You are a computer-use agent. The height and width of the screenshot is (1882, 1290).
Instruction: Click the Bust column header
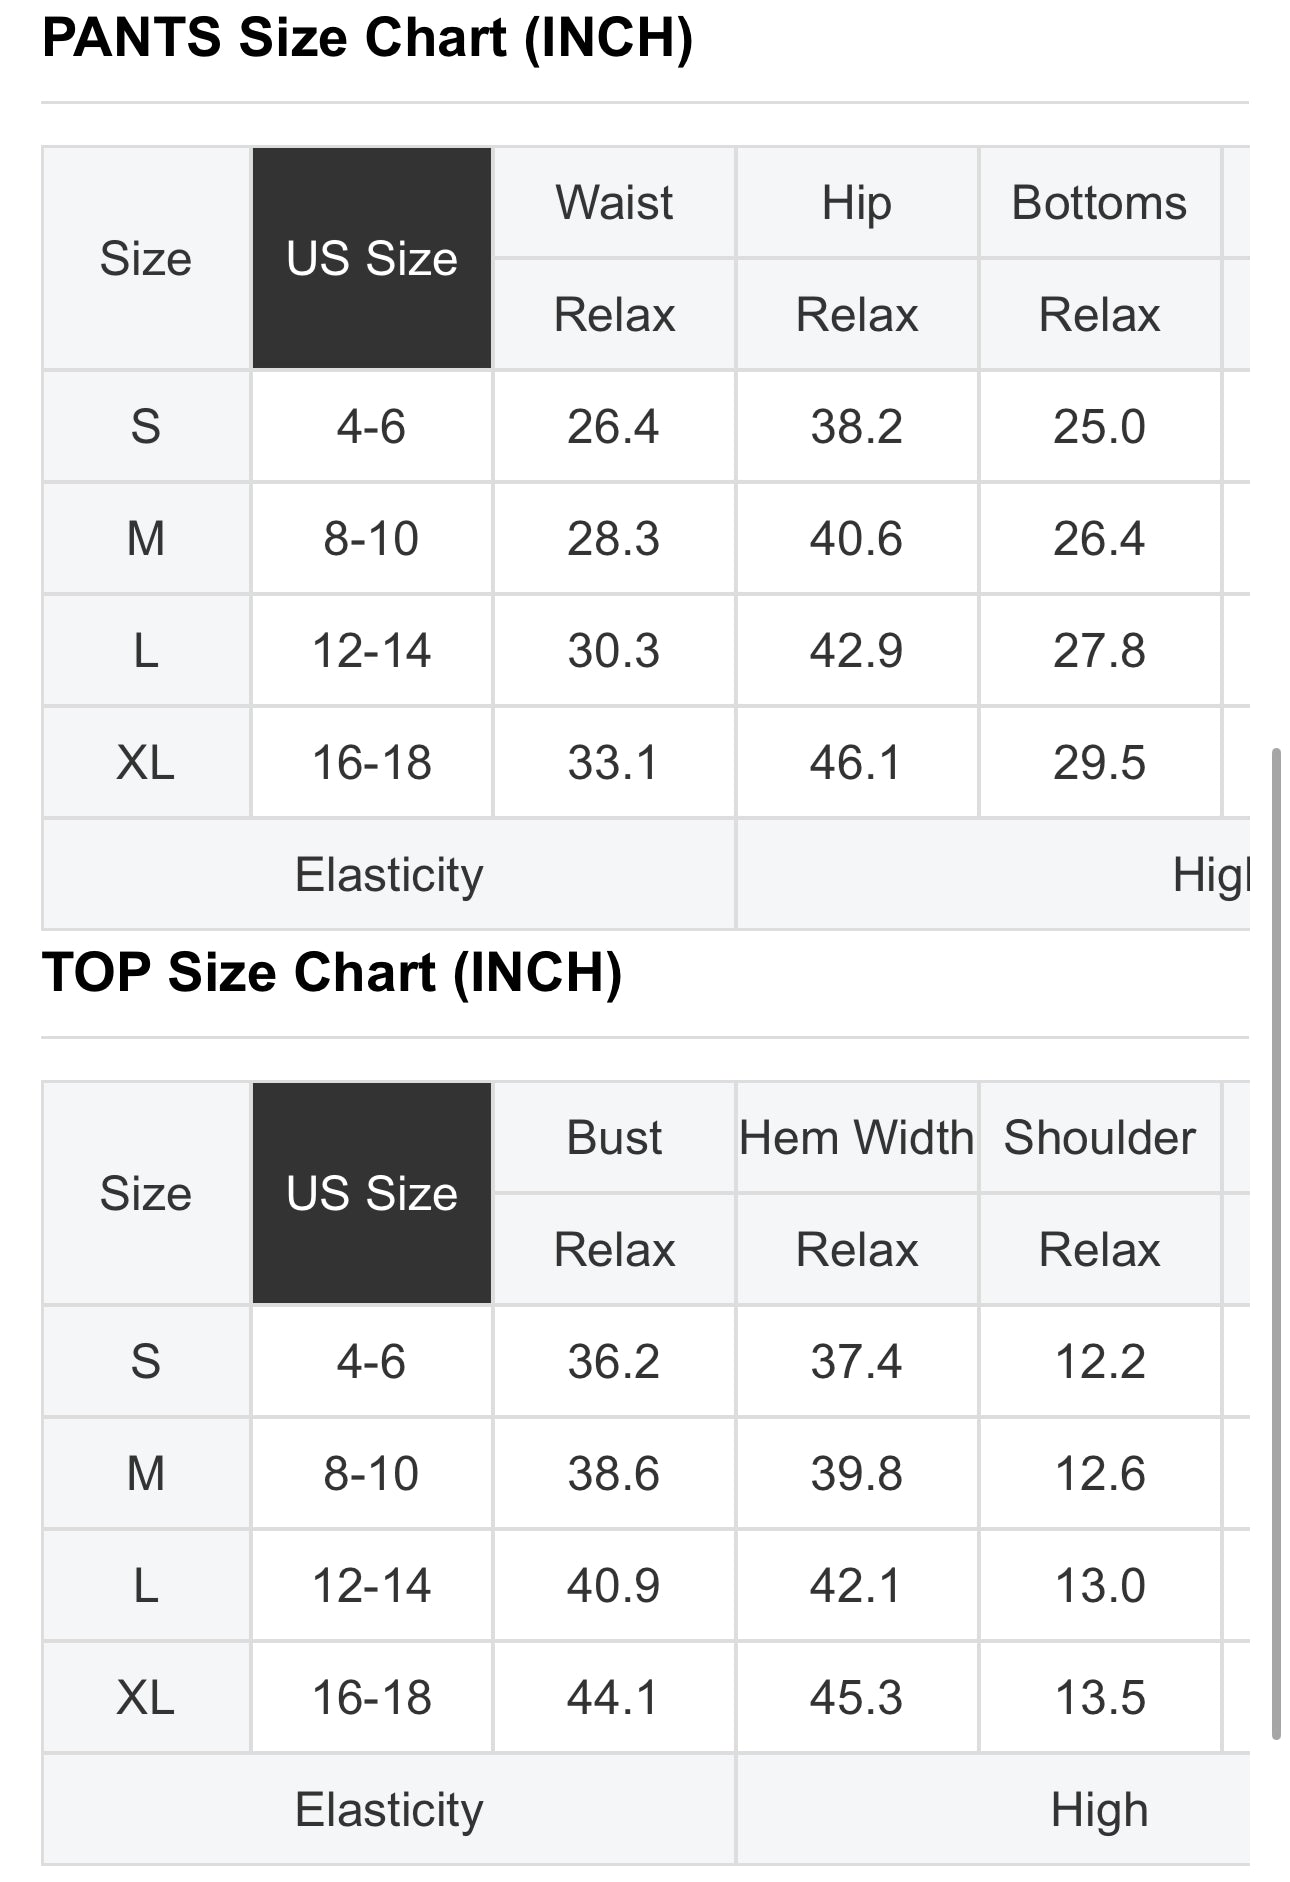coord(614,1137)
